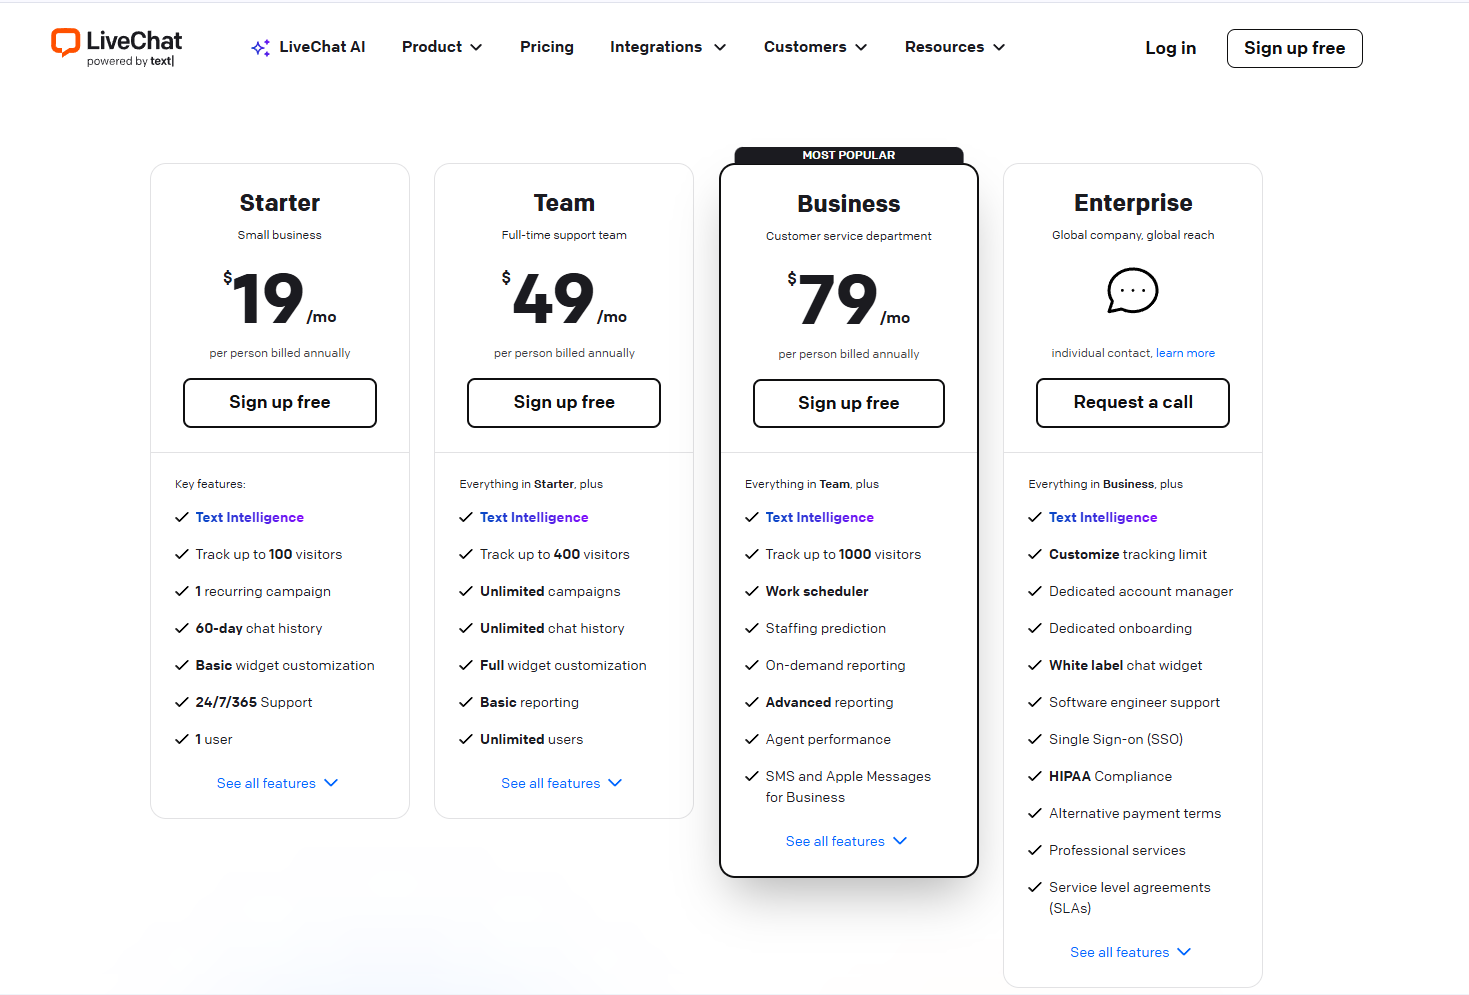Expand Starter plan's See all features
The height and width of the screenshot is (995, 1469).
click(x=278, y=783)
